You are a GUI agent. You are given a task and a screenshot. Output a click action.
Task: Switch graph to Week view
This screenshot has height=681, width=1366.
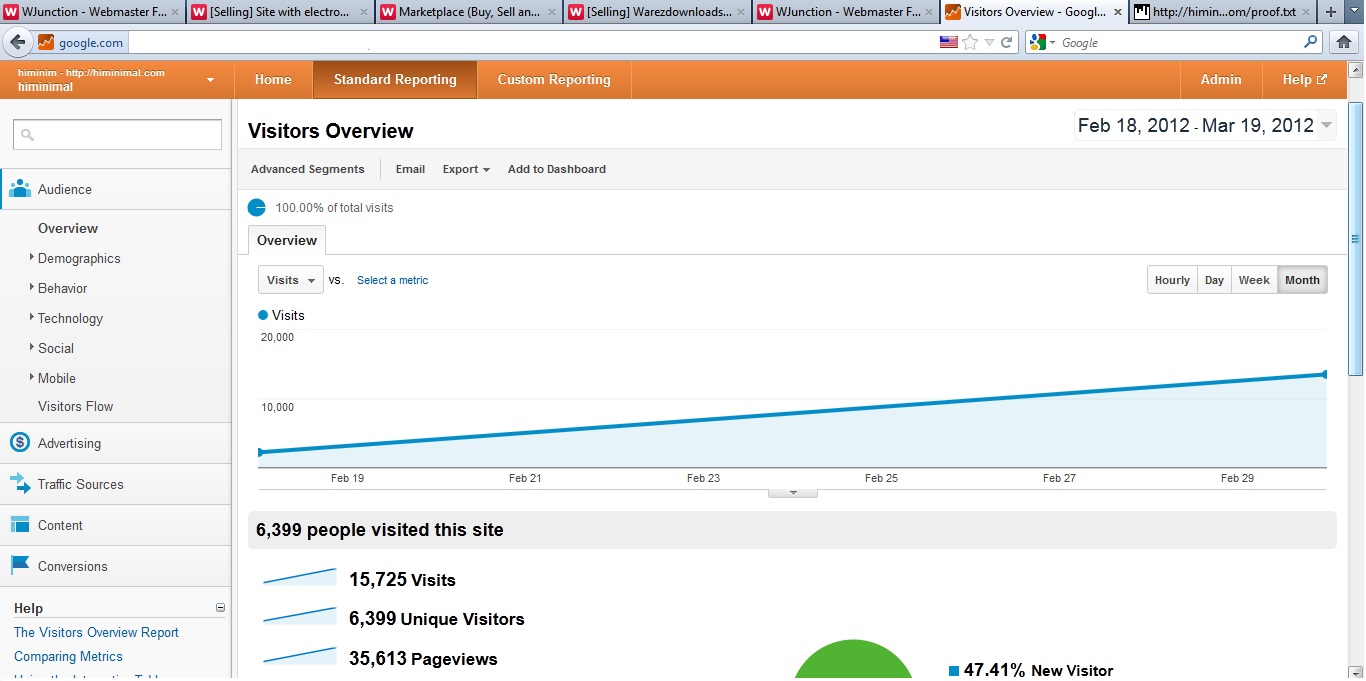point(1254,280)
